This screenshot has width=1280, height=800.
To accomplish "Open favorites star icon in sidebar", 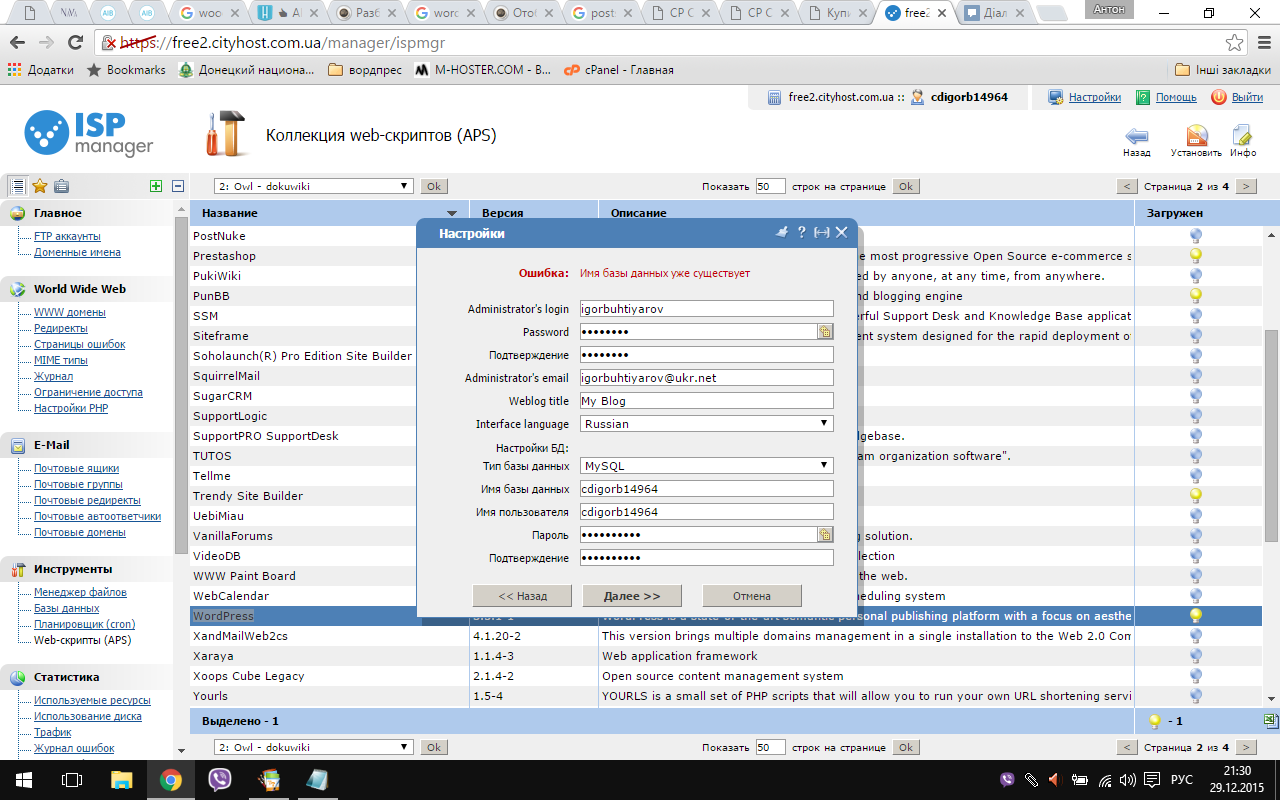I will (x=40, y=186).
